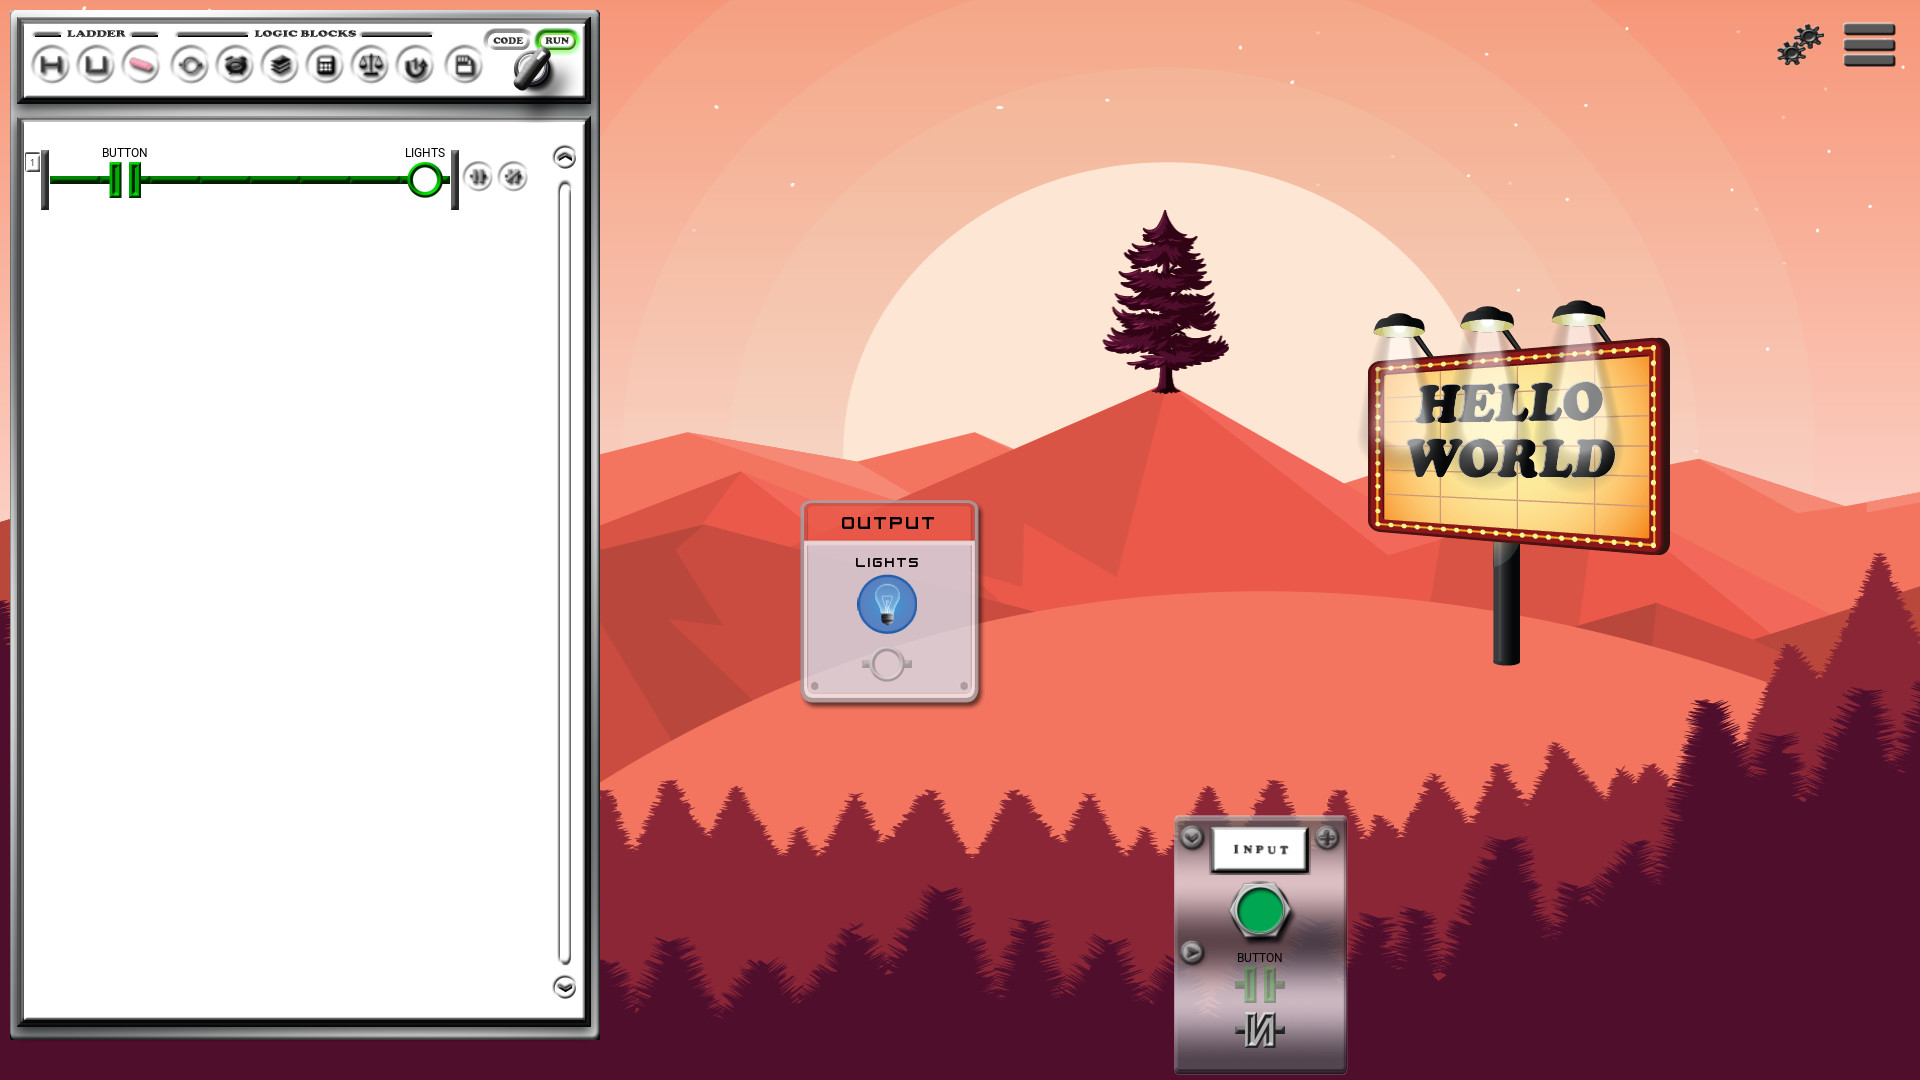Click the scroll-down chevron in the editor
This screenshot has width=1920, height=1080.
566,986
